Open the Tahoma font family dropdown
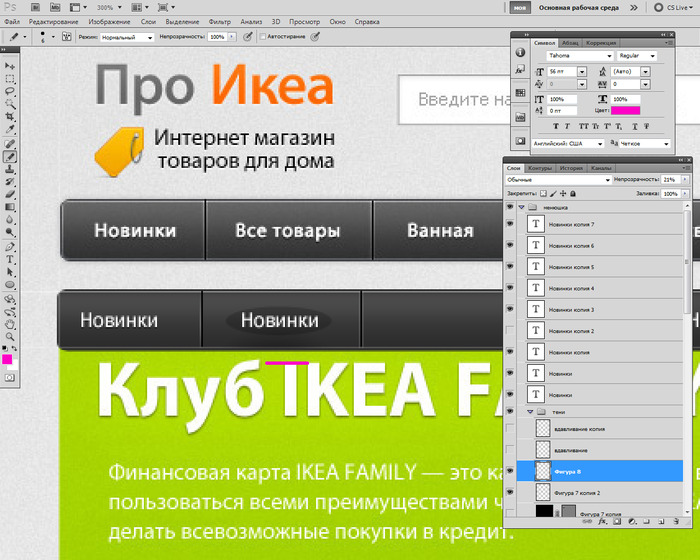 tap(580, 56)
